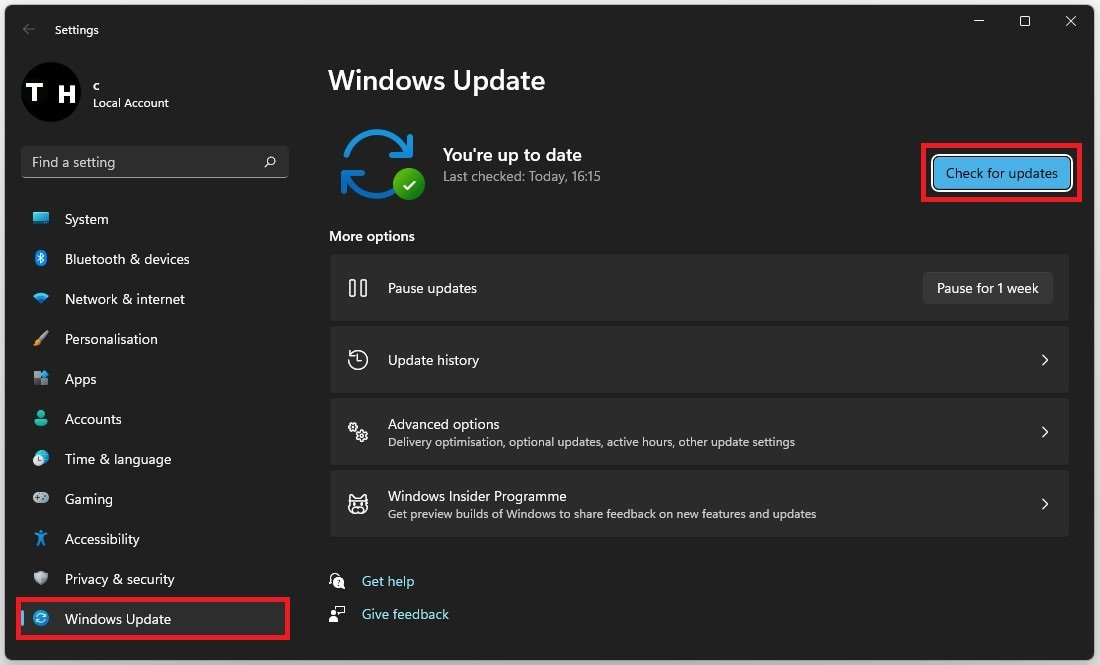Open Windows Insider Programme row title
The width and height of the screenshot is (1100, 665).
477,496
